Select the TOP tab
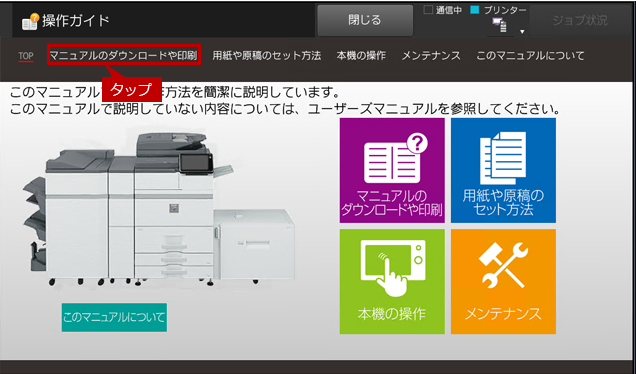Image resolution: width=636 pixels, height=374 pixels. click(26, 56)
